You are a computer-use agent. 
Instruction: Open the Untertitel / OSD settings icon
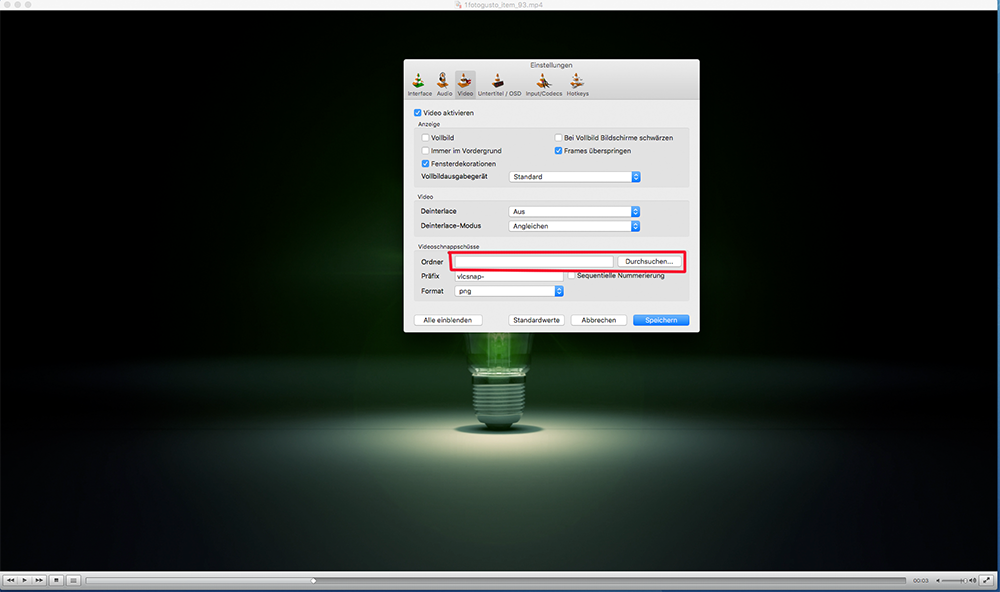click(x=499, y=83)
